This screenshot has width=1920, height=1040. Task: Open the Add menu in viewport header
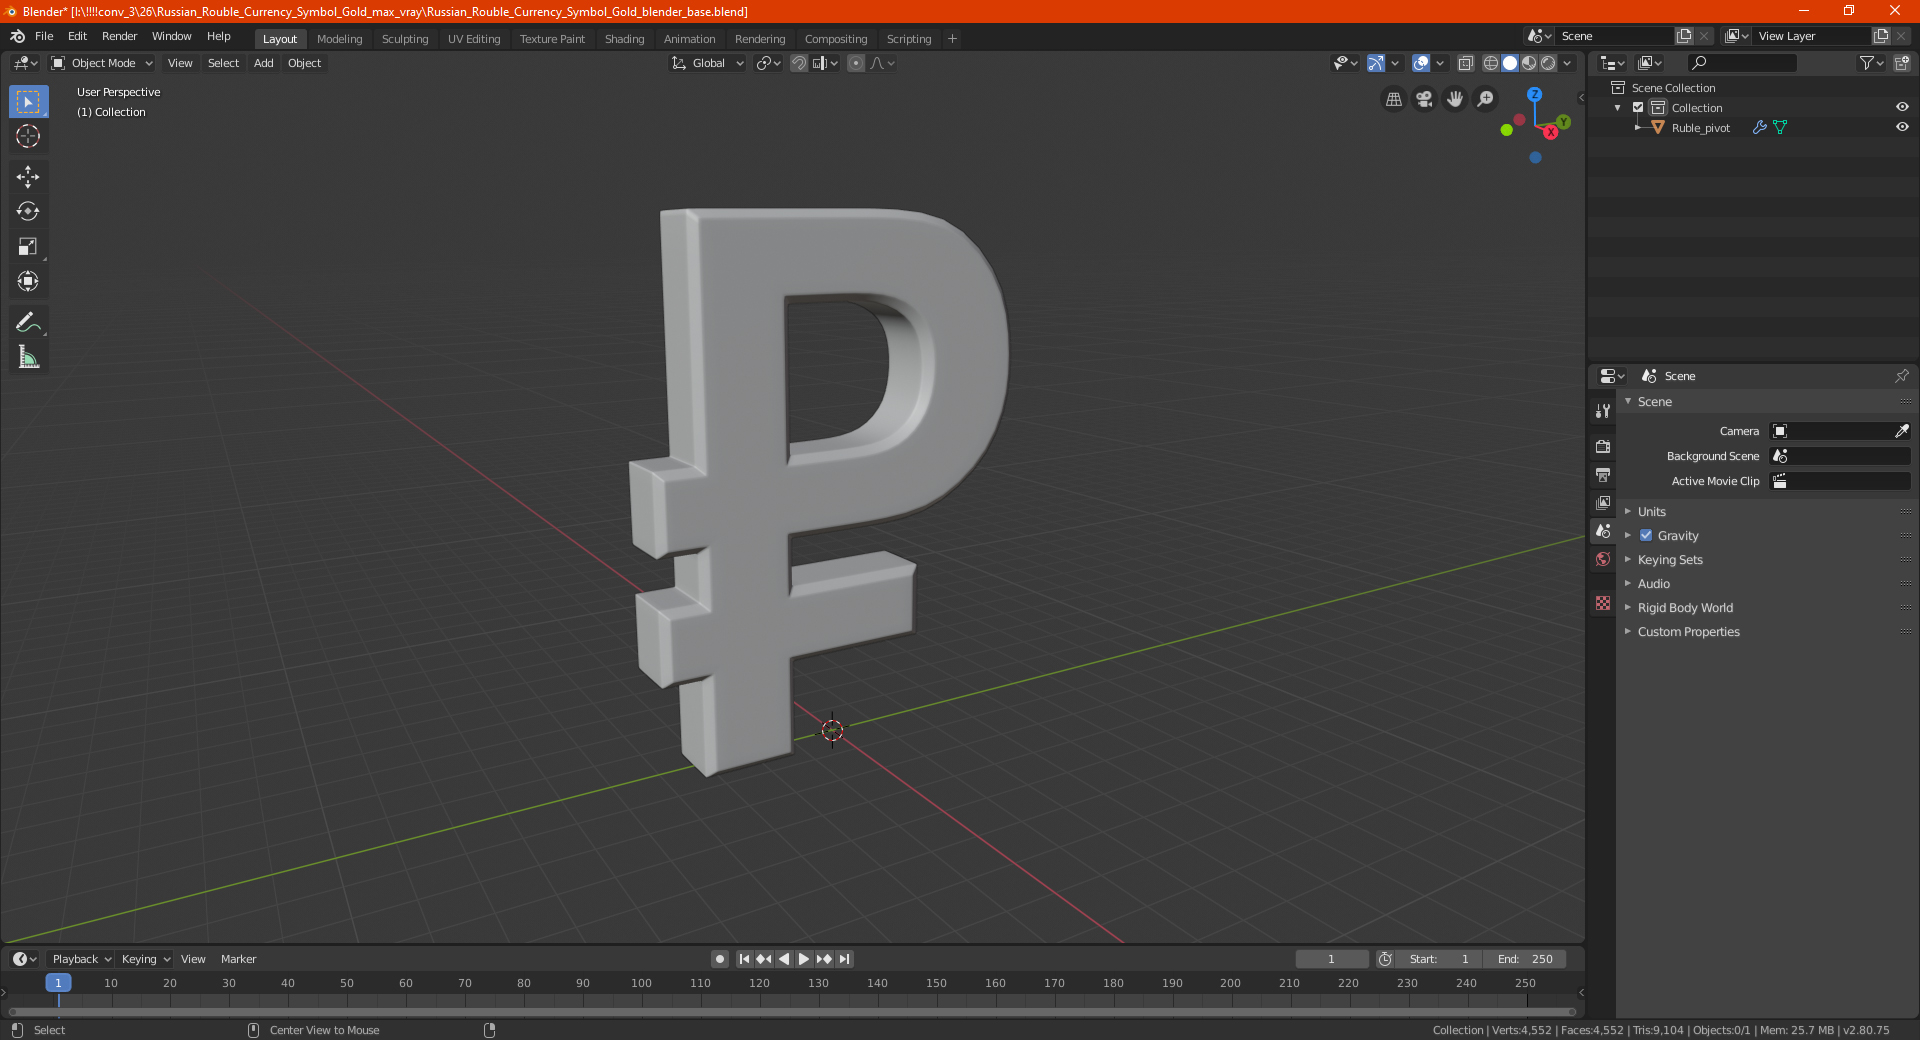(x=263, y=63)
